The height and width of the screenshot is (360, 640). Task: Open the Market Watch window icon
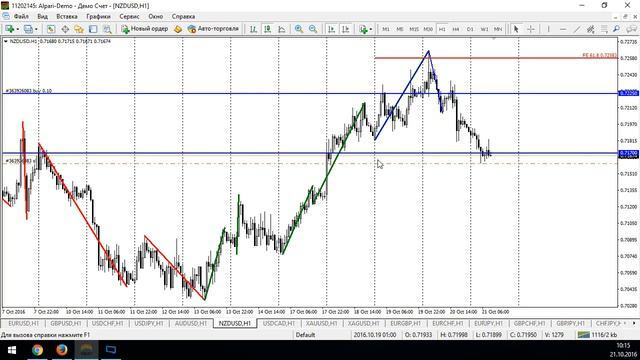[x=51, y=29]
